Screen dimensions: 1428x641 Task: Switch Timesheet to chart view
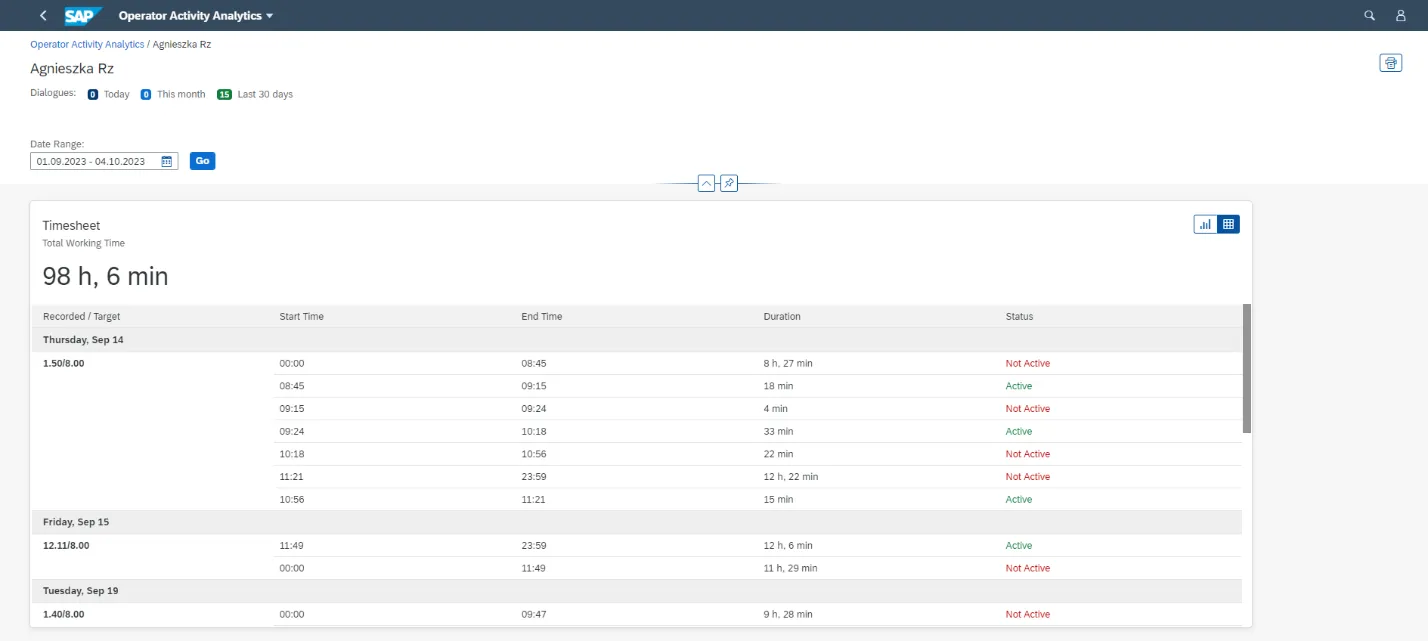pos(1205,224)
